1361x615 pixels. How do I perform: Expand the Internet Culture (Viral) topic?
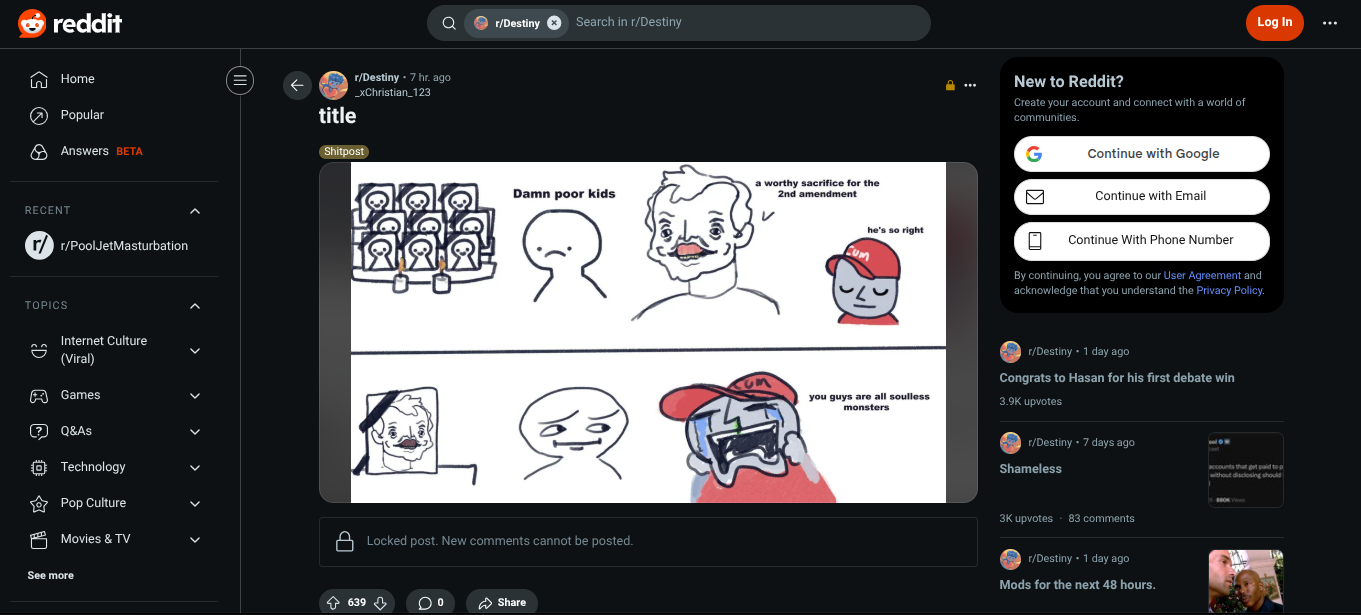195,351
